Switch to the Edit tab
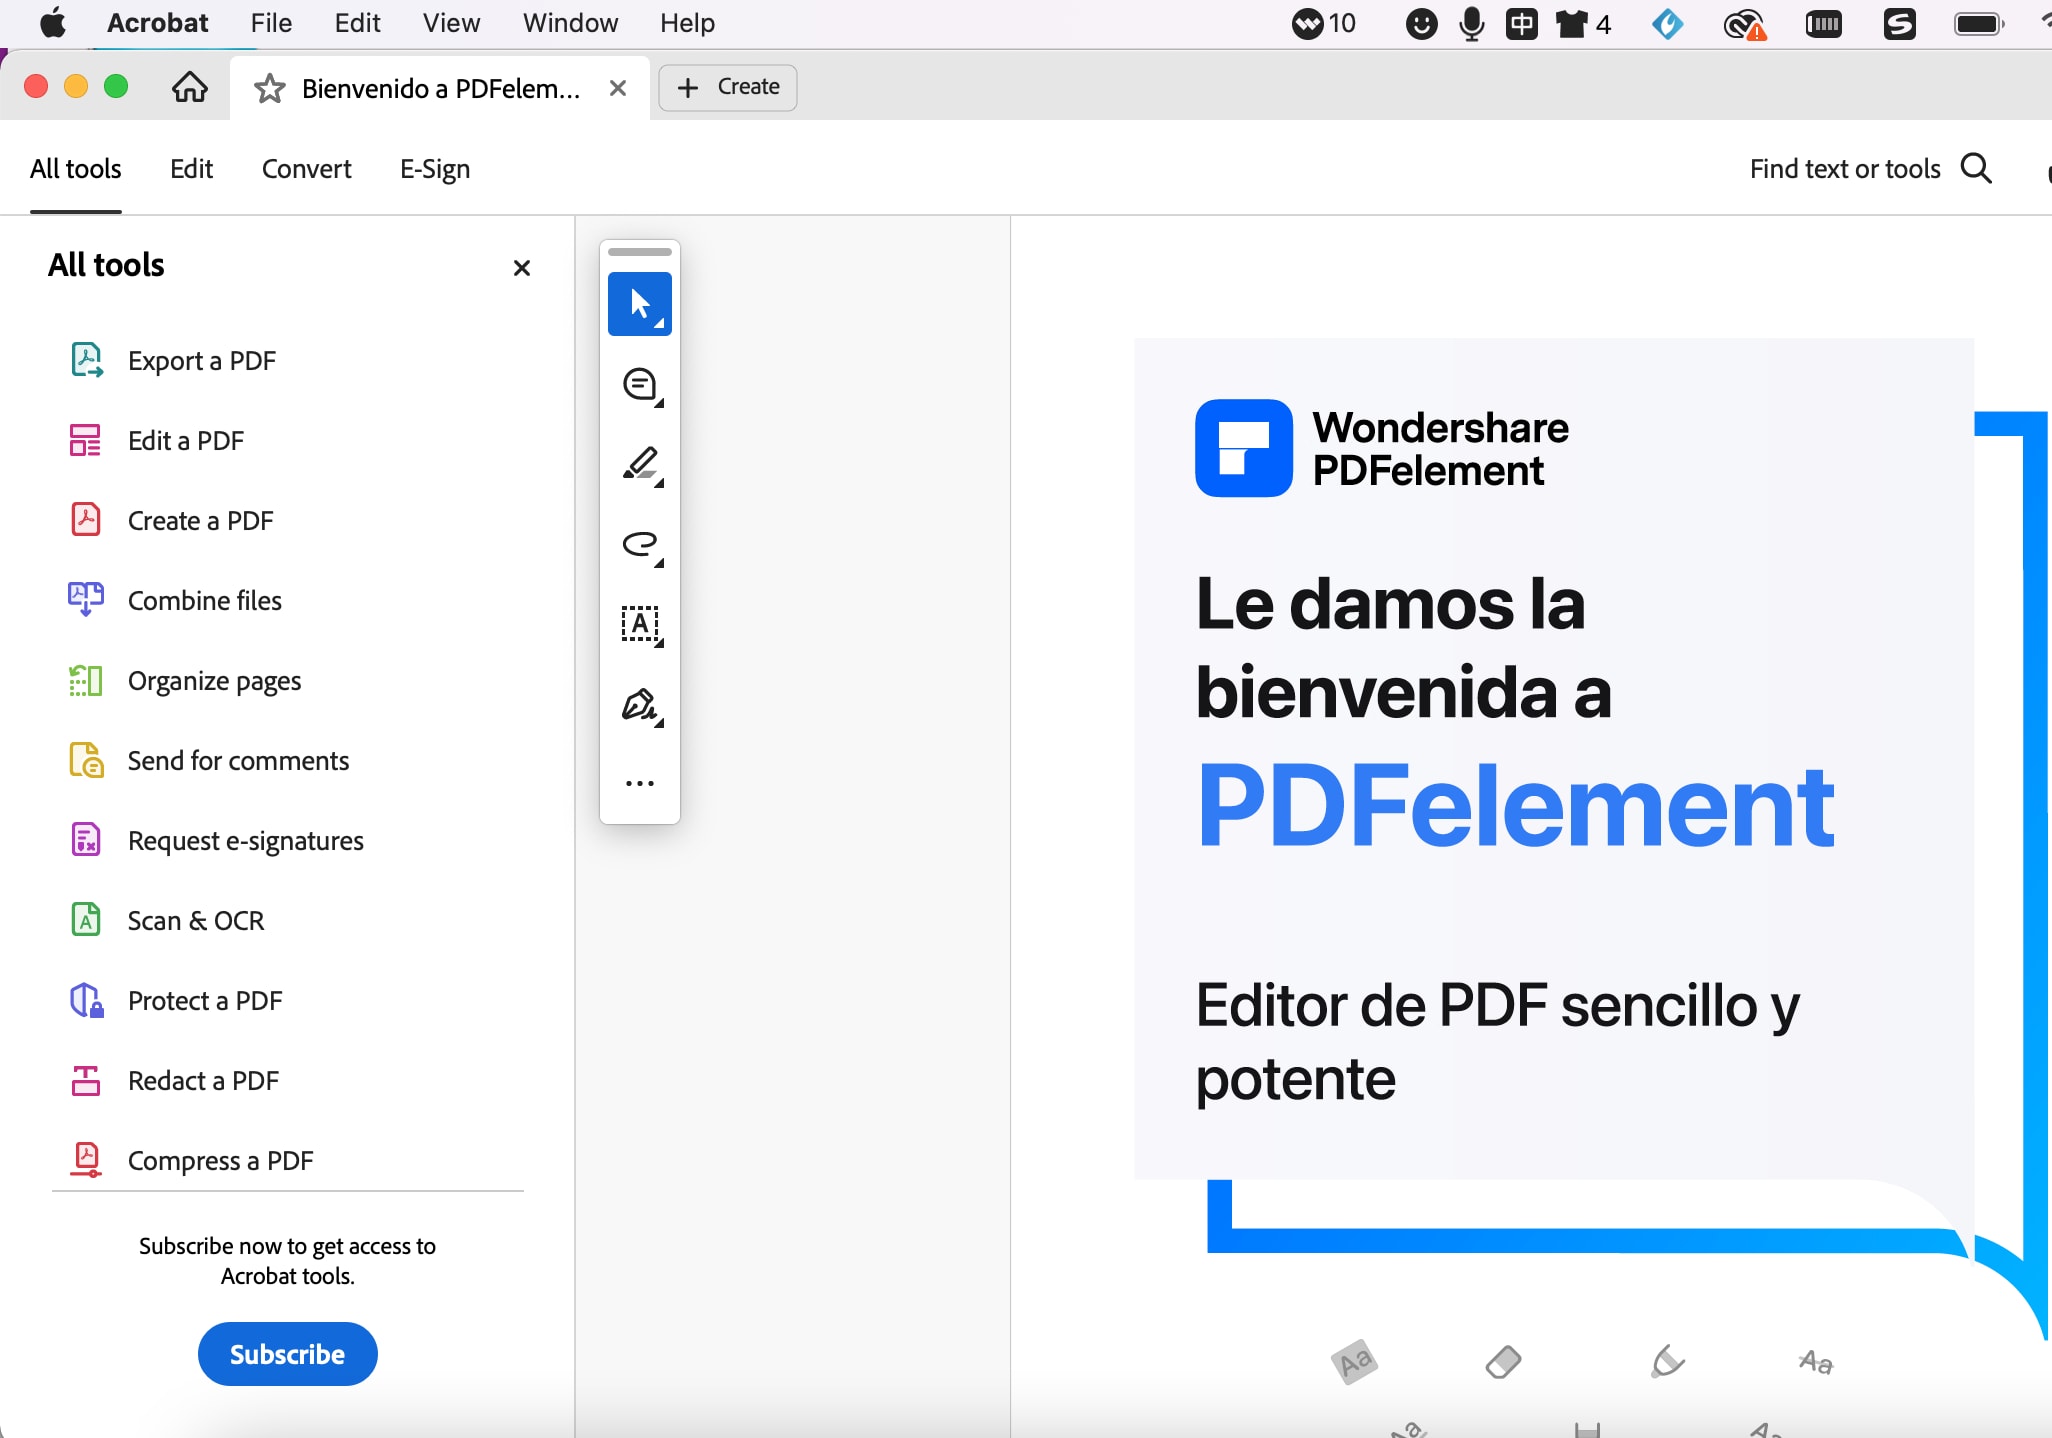Viewport: 2052px width, 1438px height. (191, 168)
